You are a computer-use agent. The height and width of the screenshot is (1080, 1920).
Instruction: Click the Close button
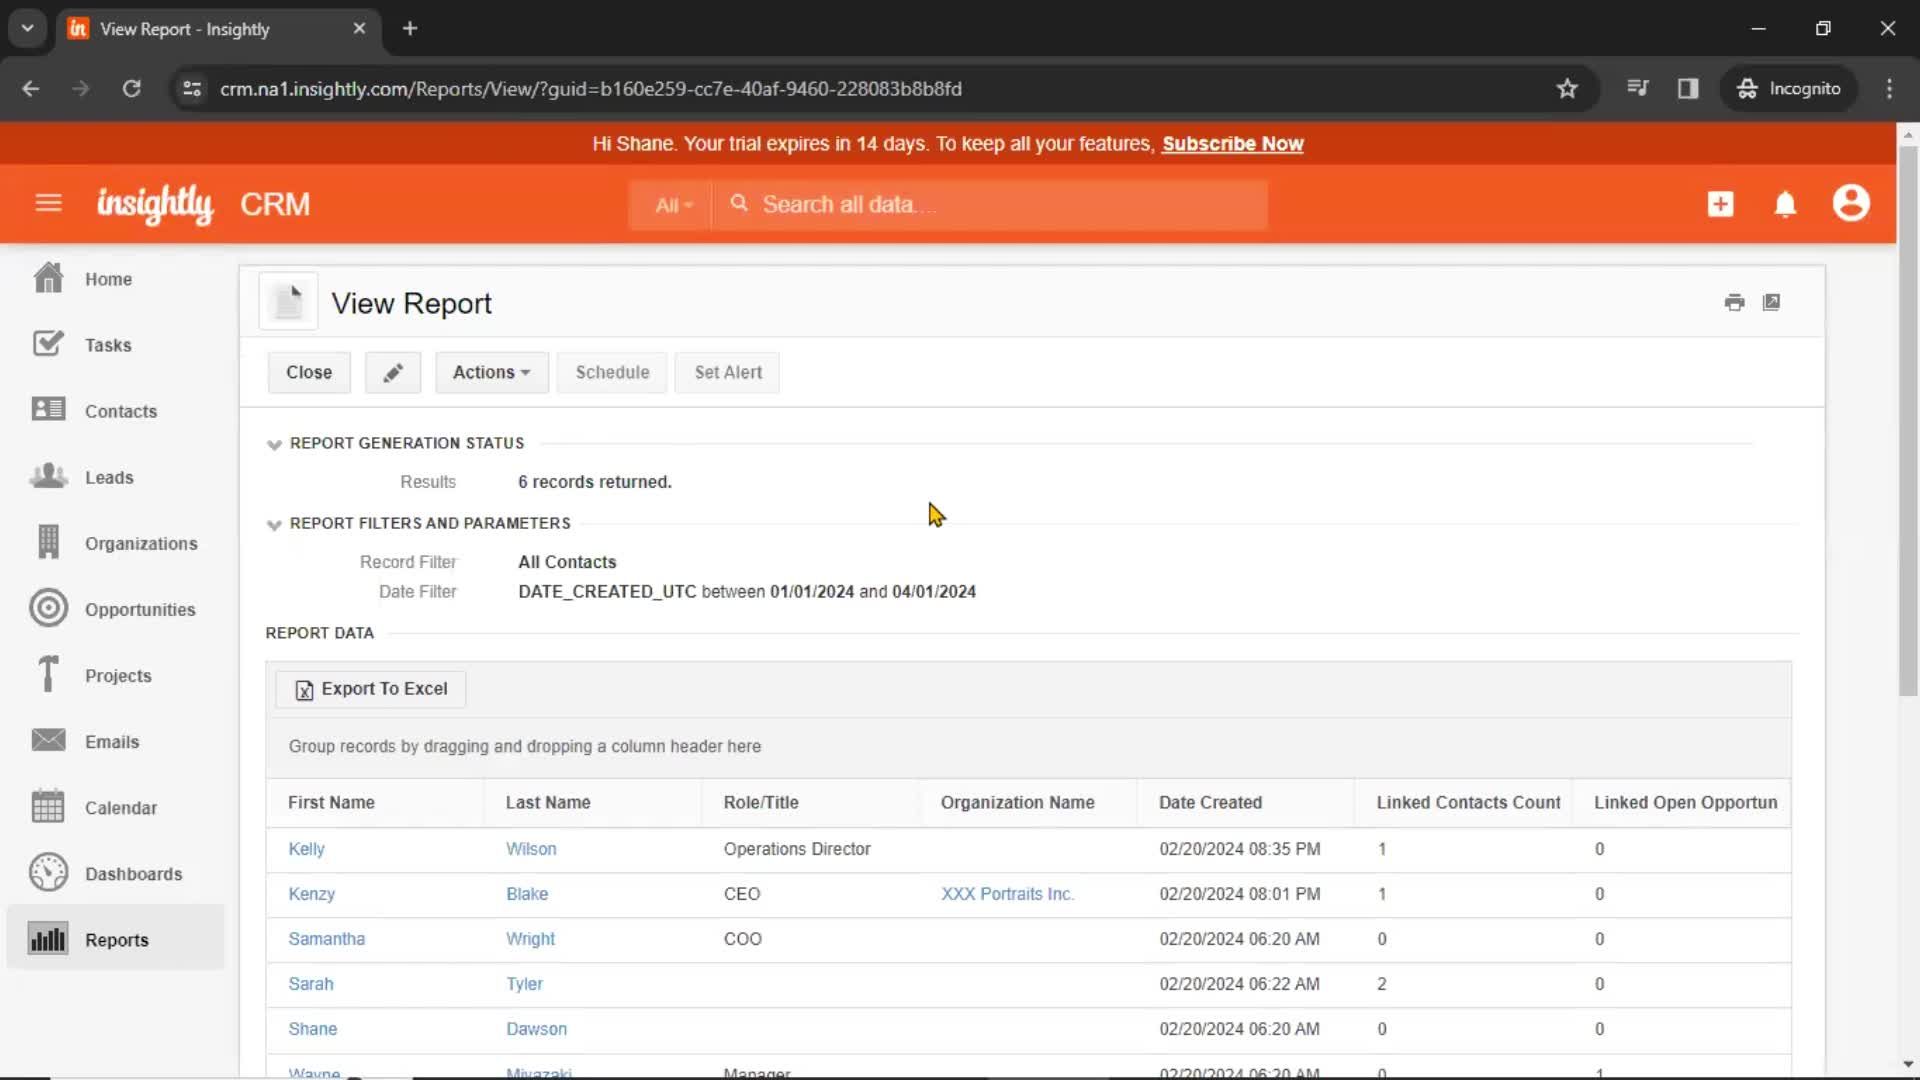[x=309, y=372]
